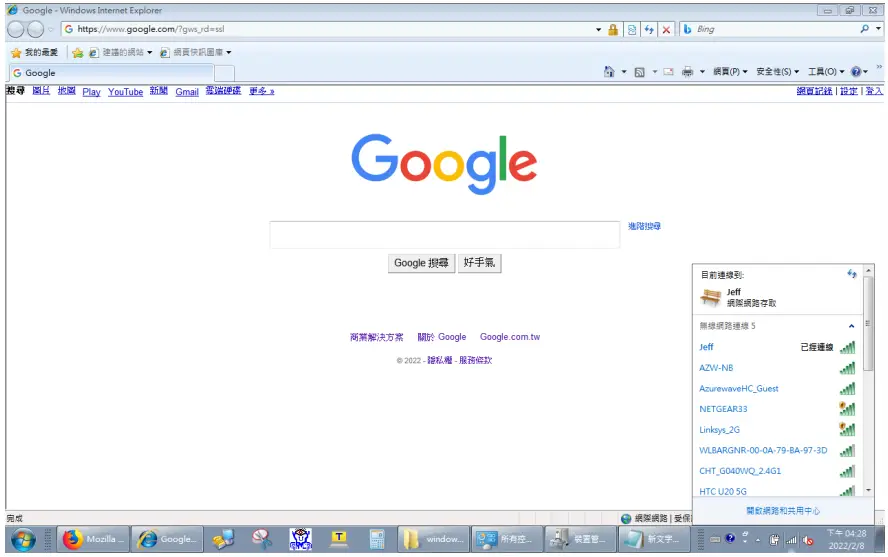Open the 工具(O) Tools menu
The width and height of the screenshot is (888, 557).
[826, 72]
